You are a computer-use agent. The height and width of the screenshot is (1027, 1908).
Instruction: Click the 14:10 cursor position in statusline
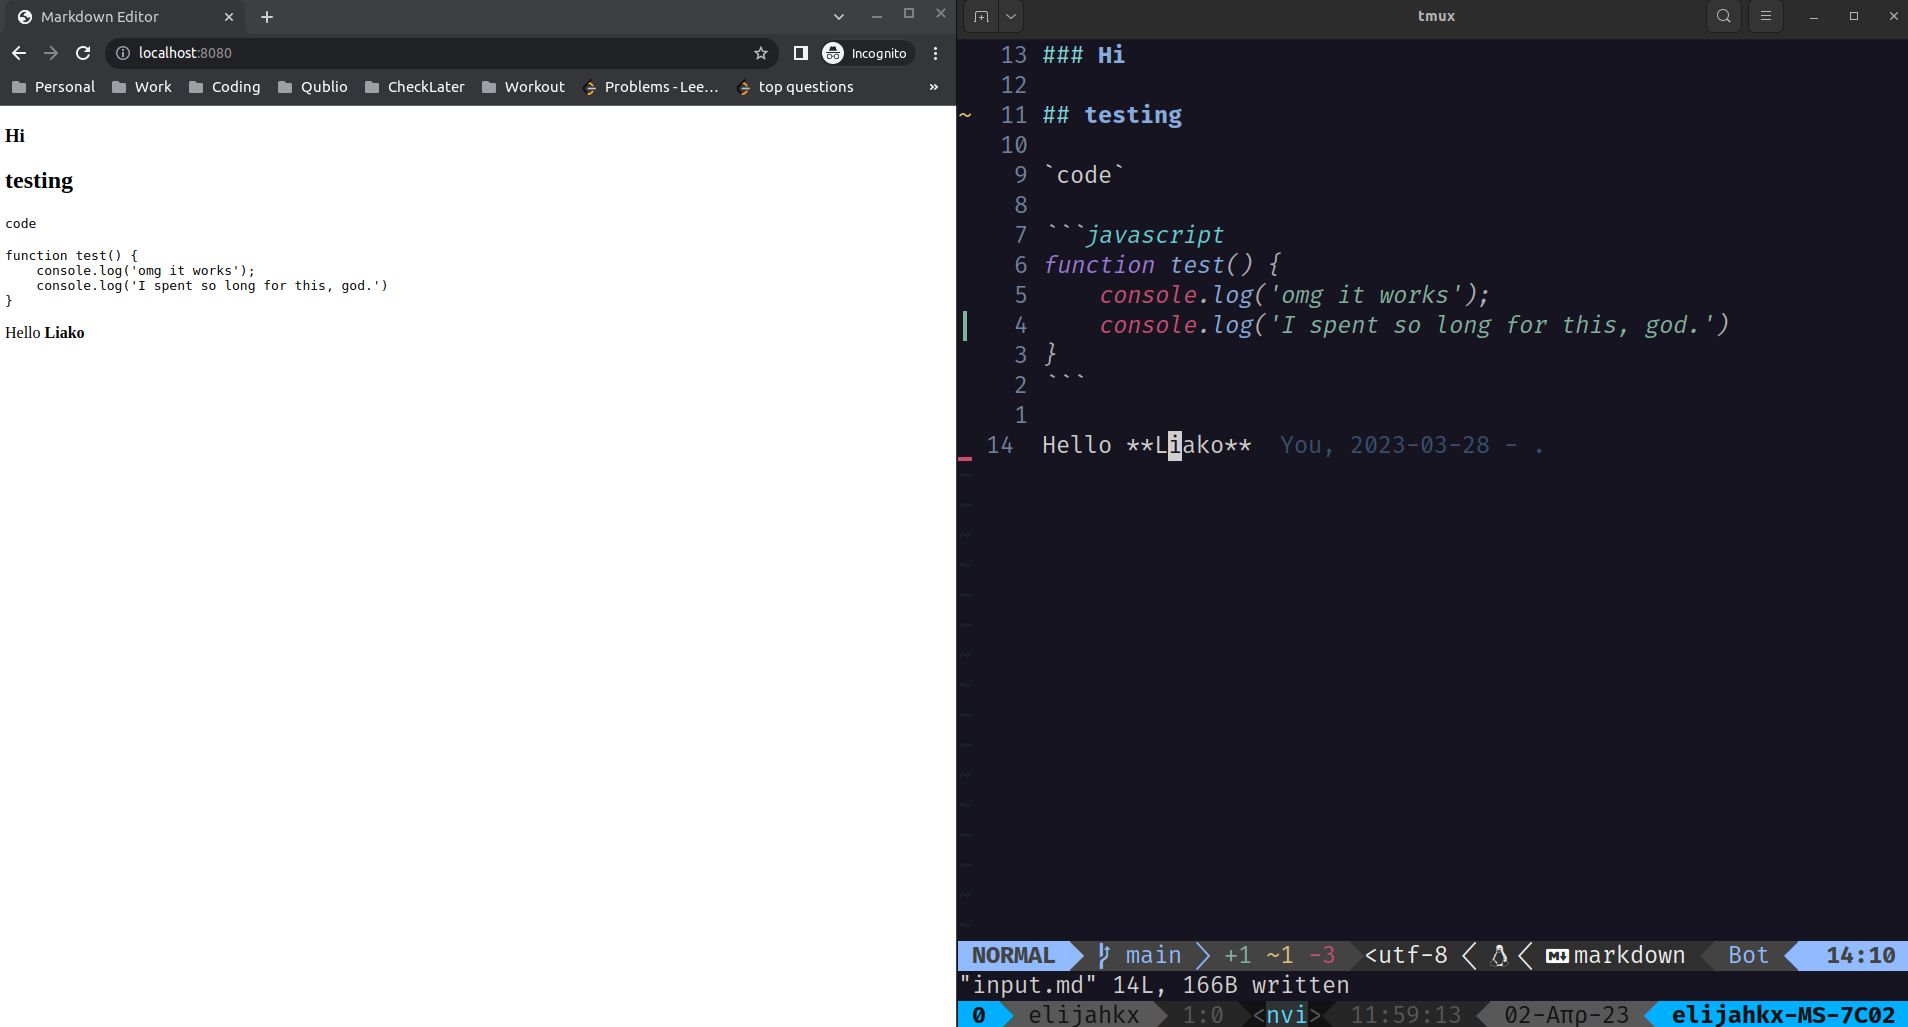(x=1860, y=956)
